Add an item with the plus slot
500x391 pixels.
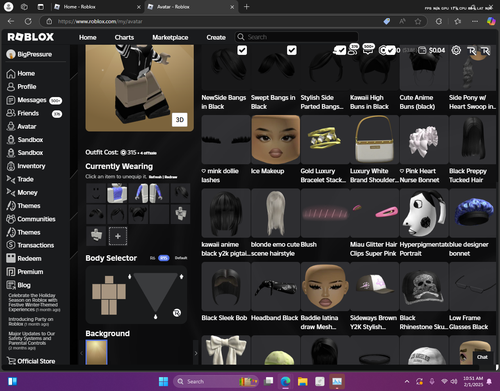pyautogui.click(x=118, y=236)
